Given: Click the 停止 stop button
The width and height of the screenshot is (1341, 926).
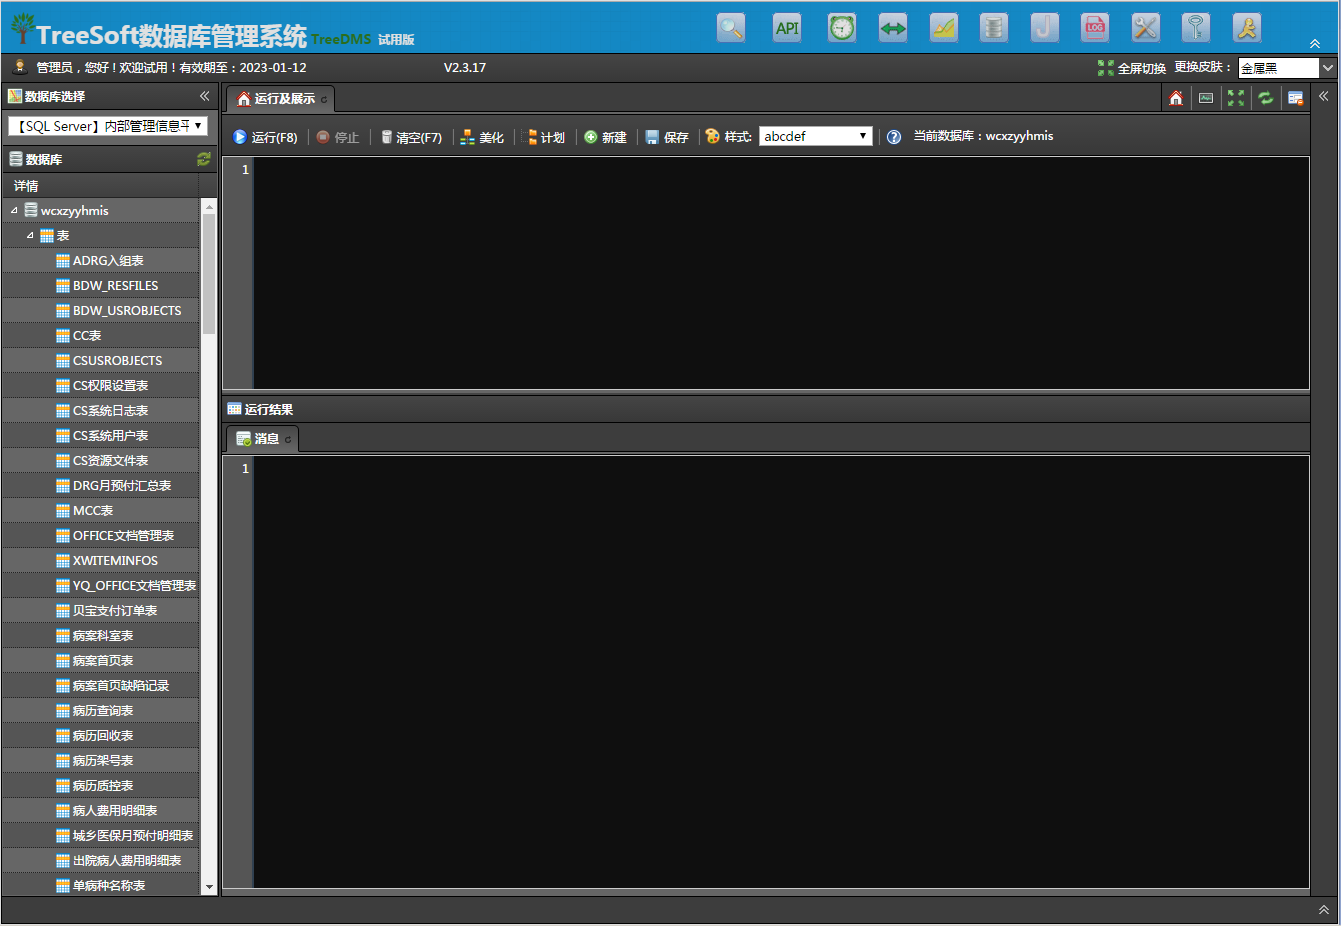Looking at the screenshot, I should pyautogui.click(x=338, y=137).
